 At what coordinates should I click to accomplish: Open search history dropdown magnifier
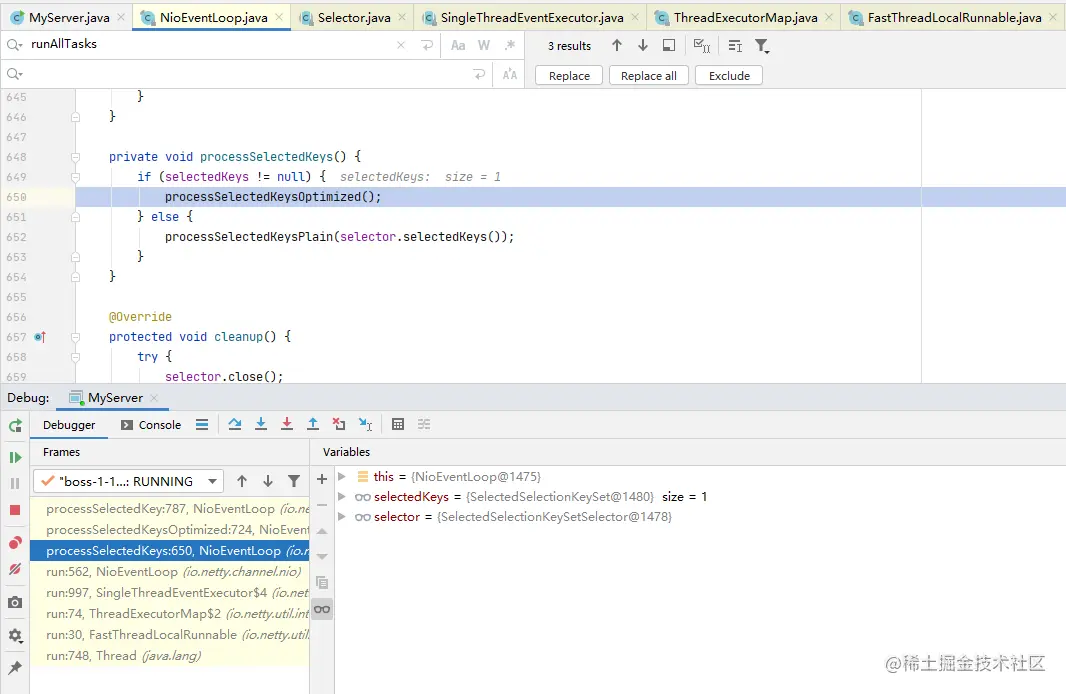[x=14, y=45]
